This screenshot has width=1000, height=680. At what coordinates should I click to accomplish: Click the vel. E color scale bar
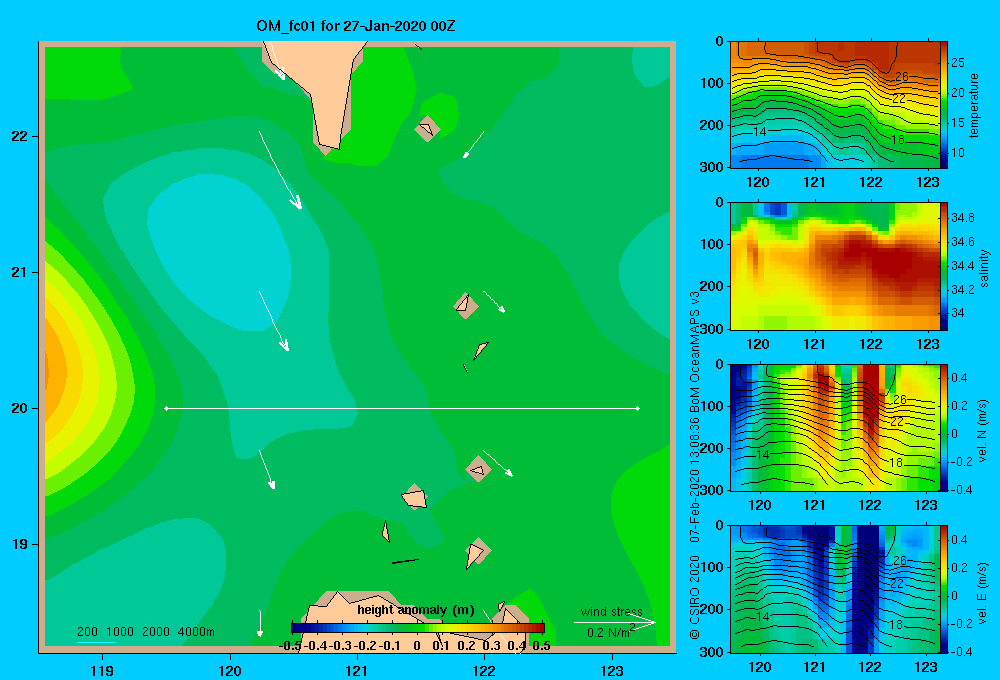click(944, 589)
